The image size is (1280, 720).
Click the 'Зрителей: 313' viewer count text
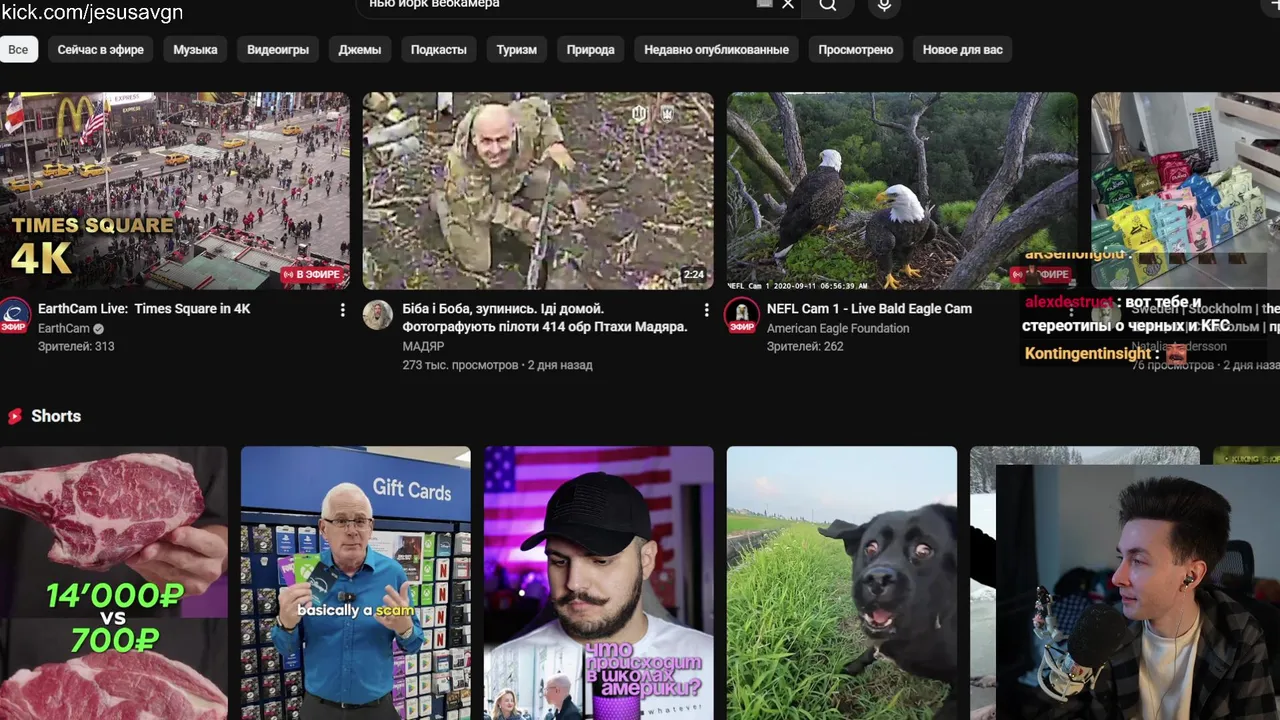(x=76, y=346)
